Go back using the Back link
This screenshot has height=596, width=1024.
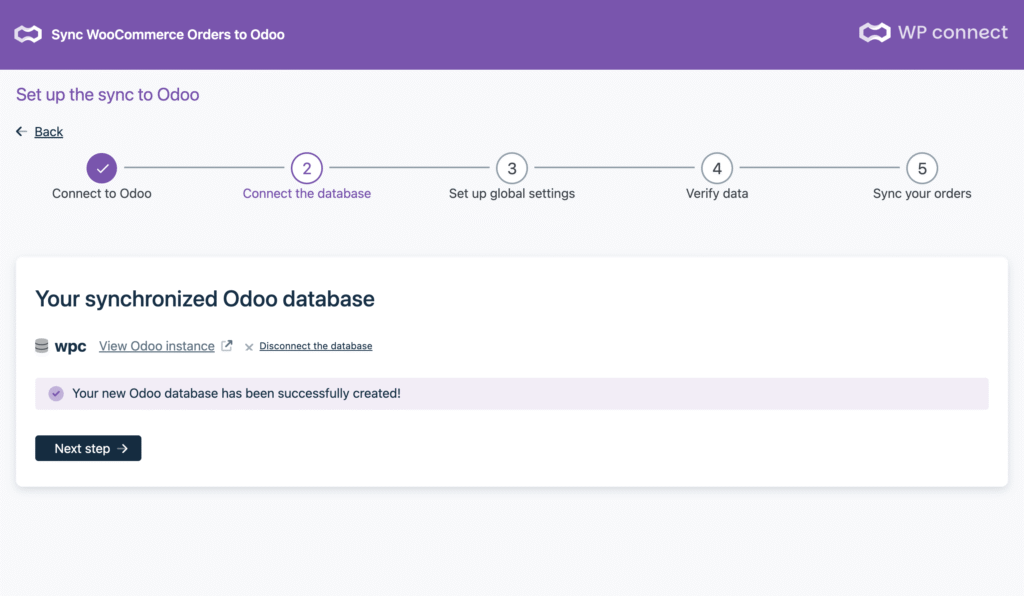tap(48, 132)
